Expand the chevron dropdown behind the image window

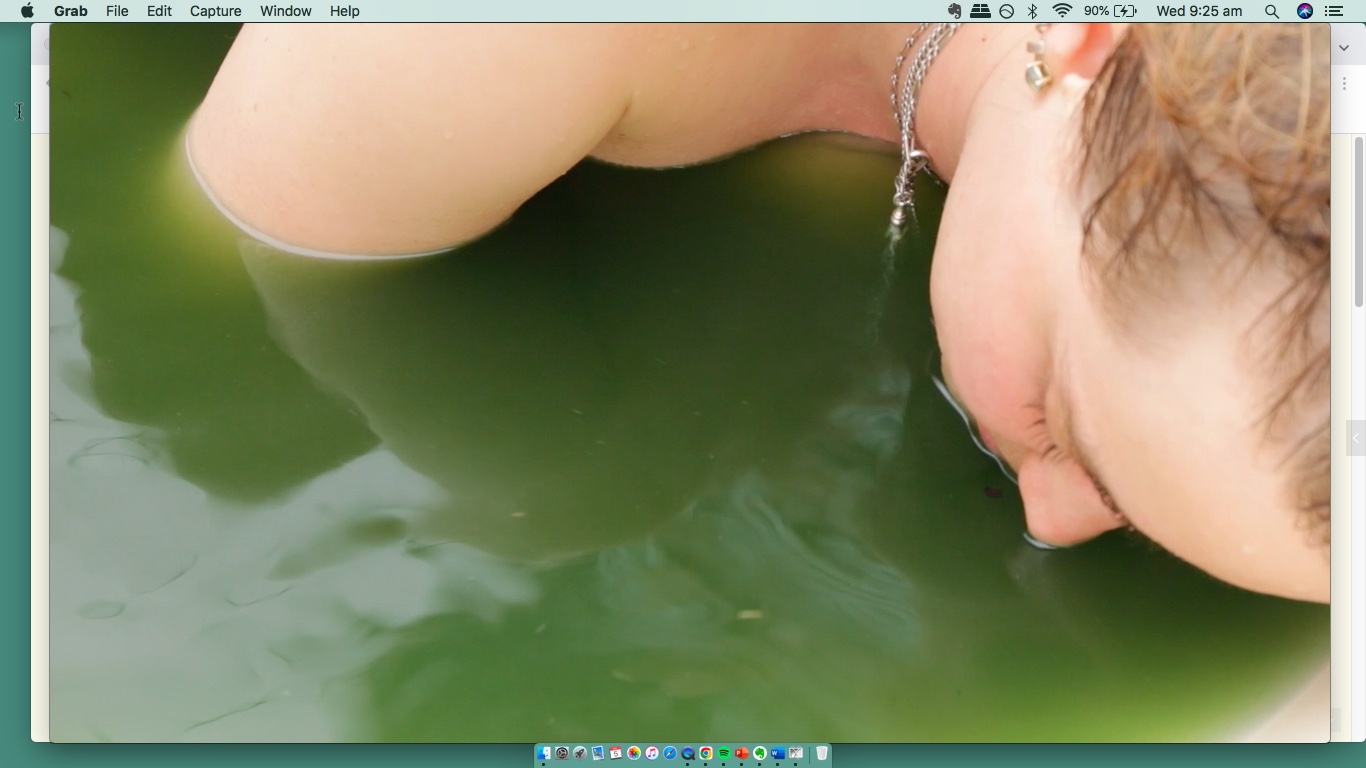pyautogui.click(x=1344, y=47)
